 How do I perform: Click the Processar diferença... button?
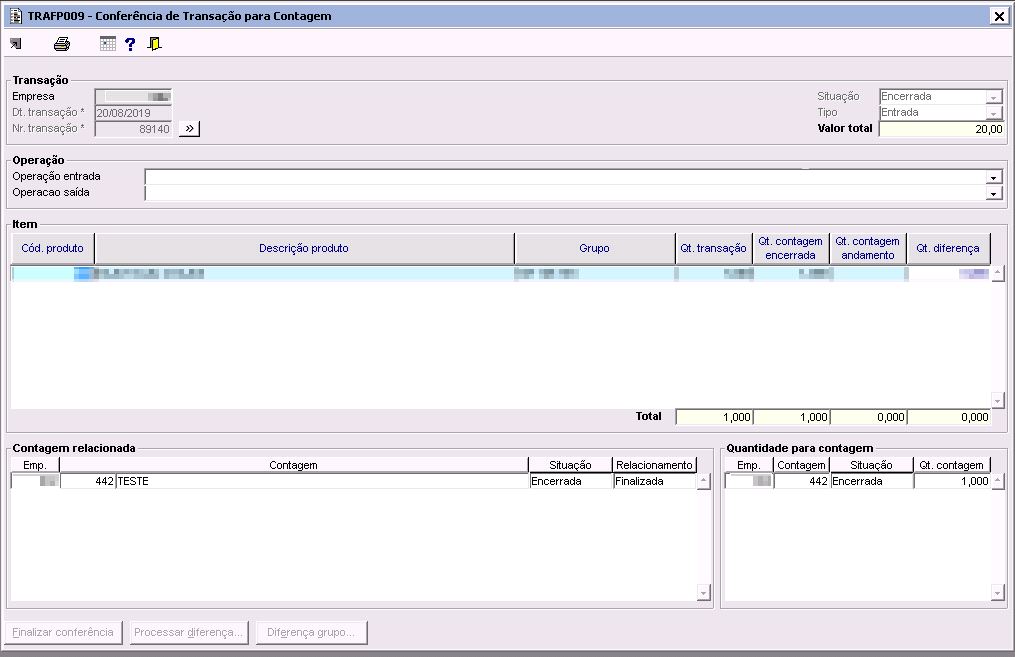pos(188,632)
